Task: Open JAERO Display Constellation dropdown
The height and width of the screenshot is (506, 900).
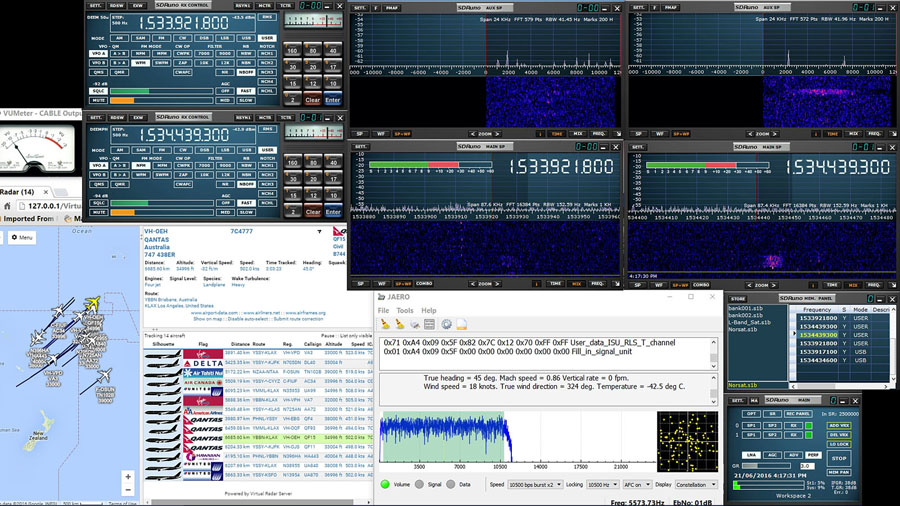Action: 696,485
